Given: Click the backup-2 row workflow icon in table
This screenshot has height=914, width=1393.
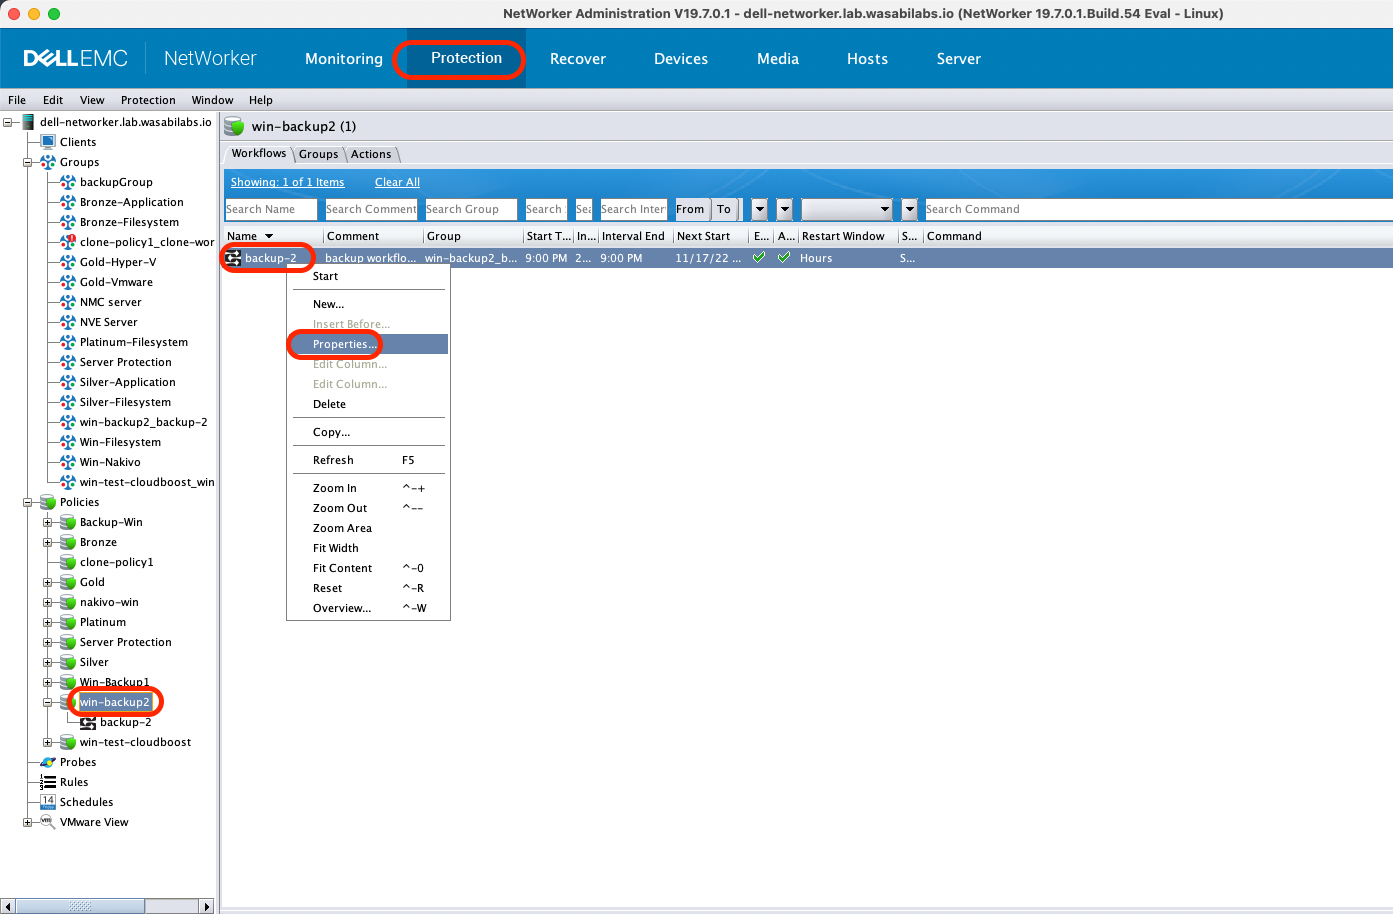Looking at the screenshot, I should 233,258.
